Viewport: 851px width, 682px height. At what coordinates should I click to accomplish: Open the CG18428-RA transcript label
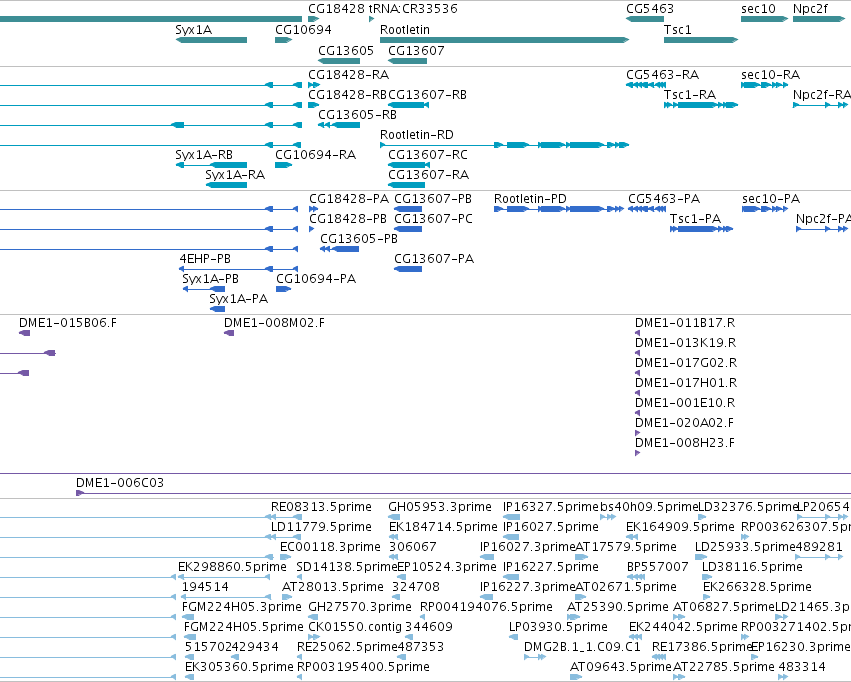(349, 75)
